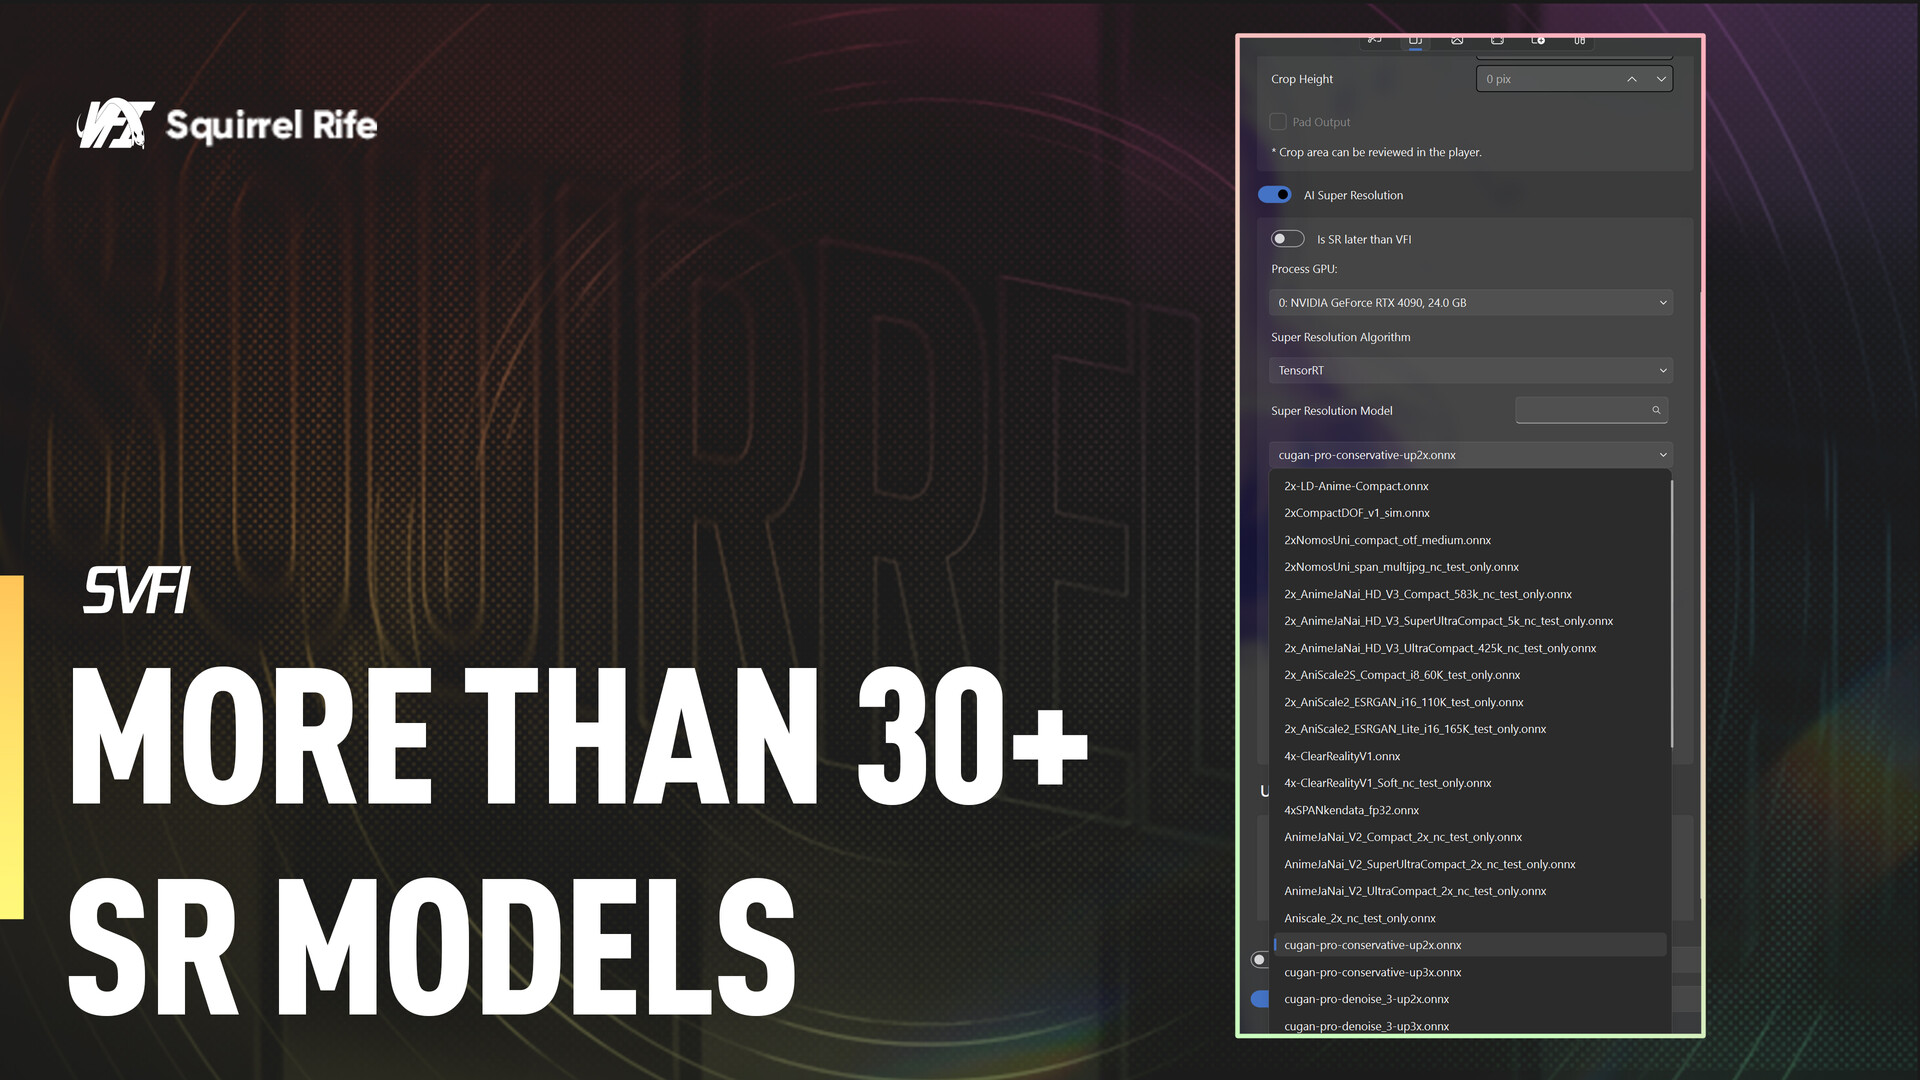The height and width of the screenshot is (1080, 1920).
Task: Decrease Crop Height with down arrow
Action: tap(1661, 79)
